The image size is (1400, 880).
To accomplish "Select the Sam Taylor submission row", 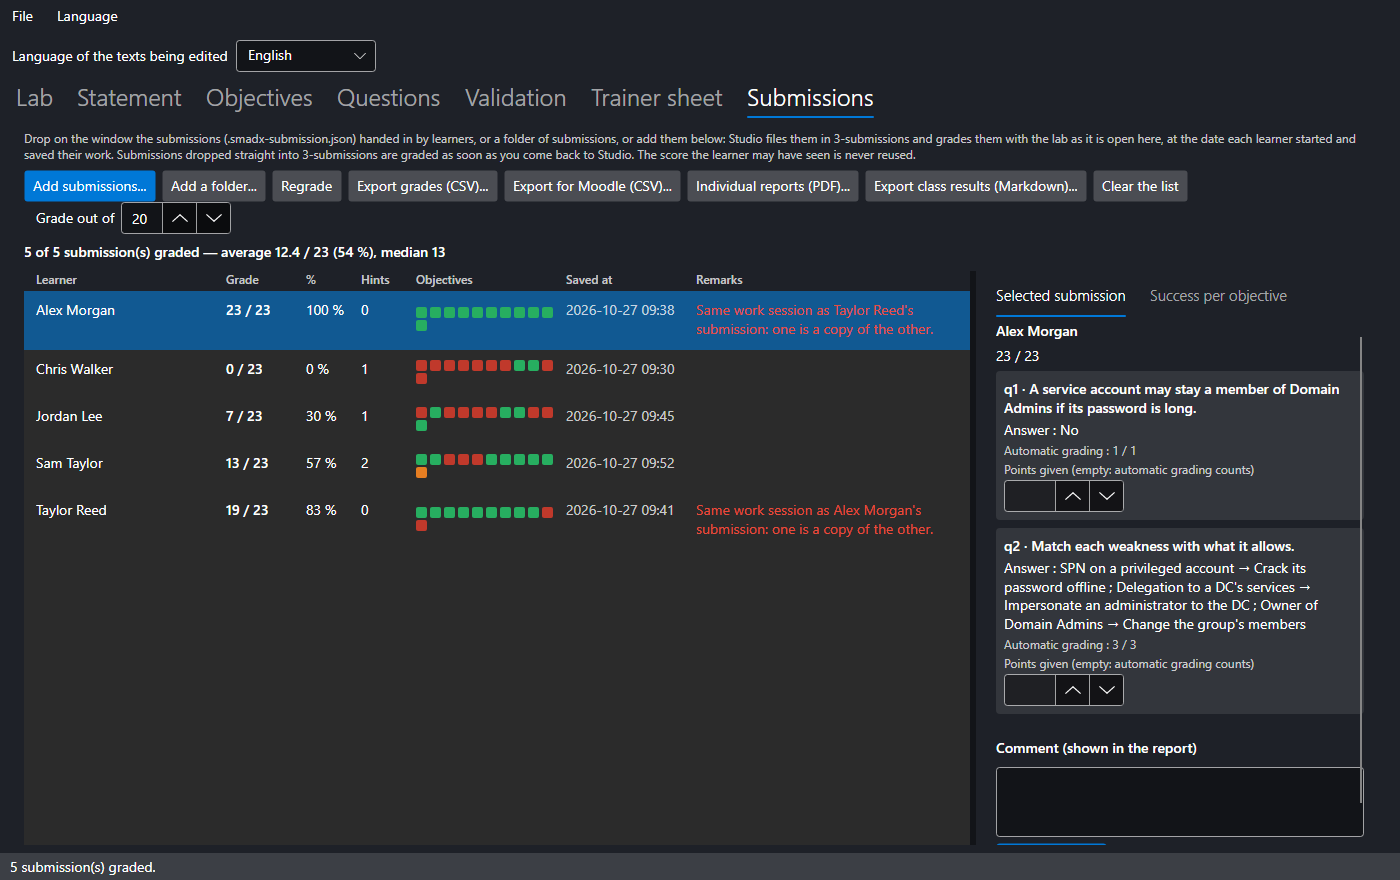I will [497, 467].
